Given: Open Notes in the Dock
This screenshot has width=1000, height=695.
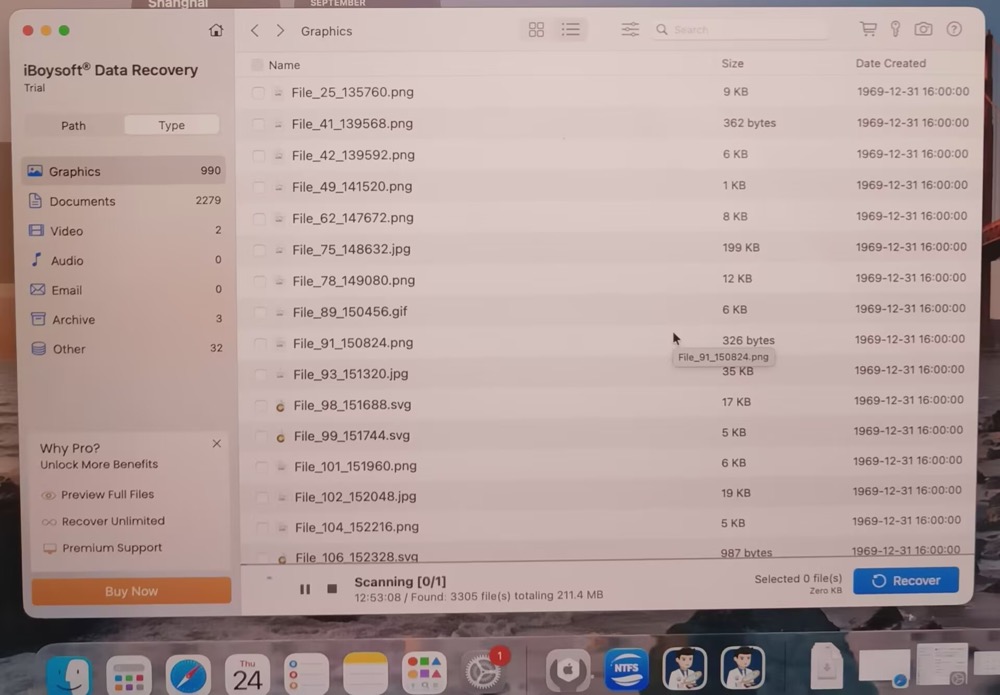Looking at the screenshot, I should point(365,674).
